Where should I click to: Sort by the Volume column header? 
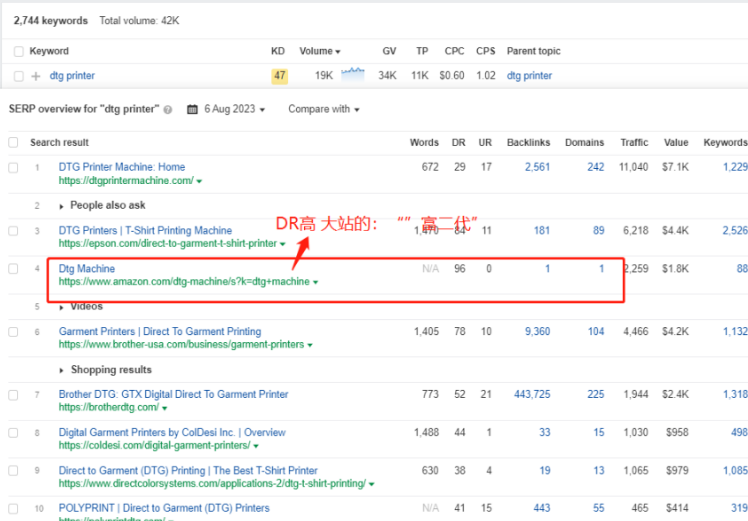tap(319, 51)
